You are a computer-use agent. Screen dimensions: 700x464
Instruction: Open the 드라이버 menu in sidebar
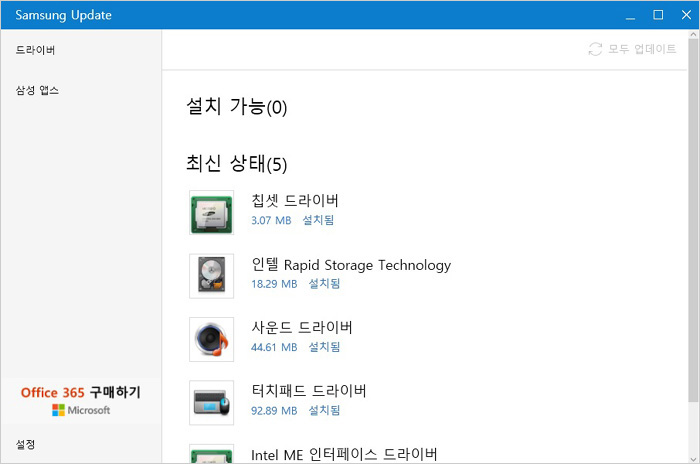(x=35, y=50)
